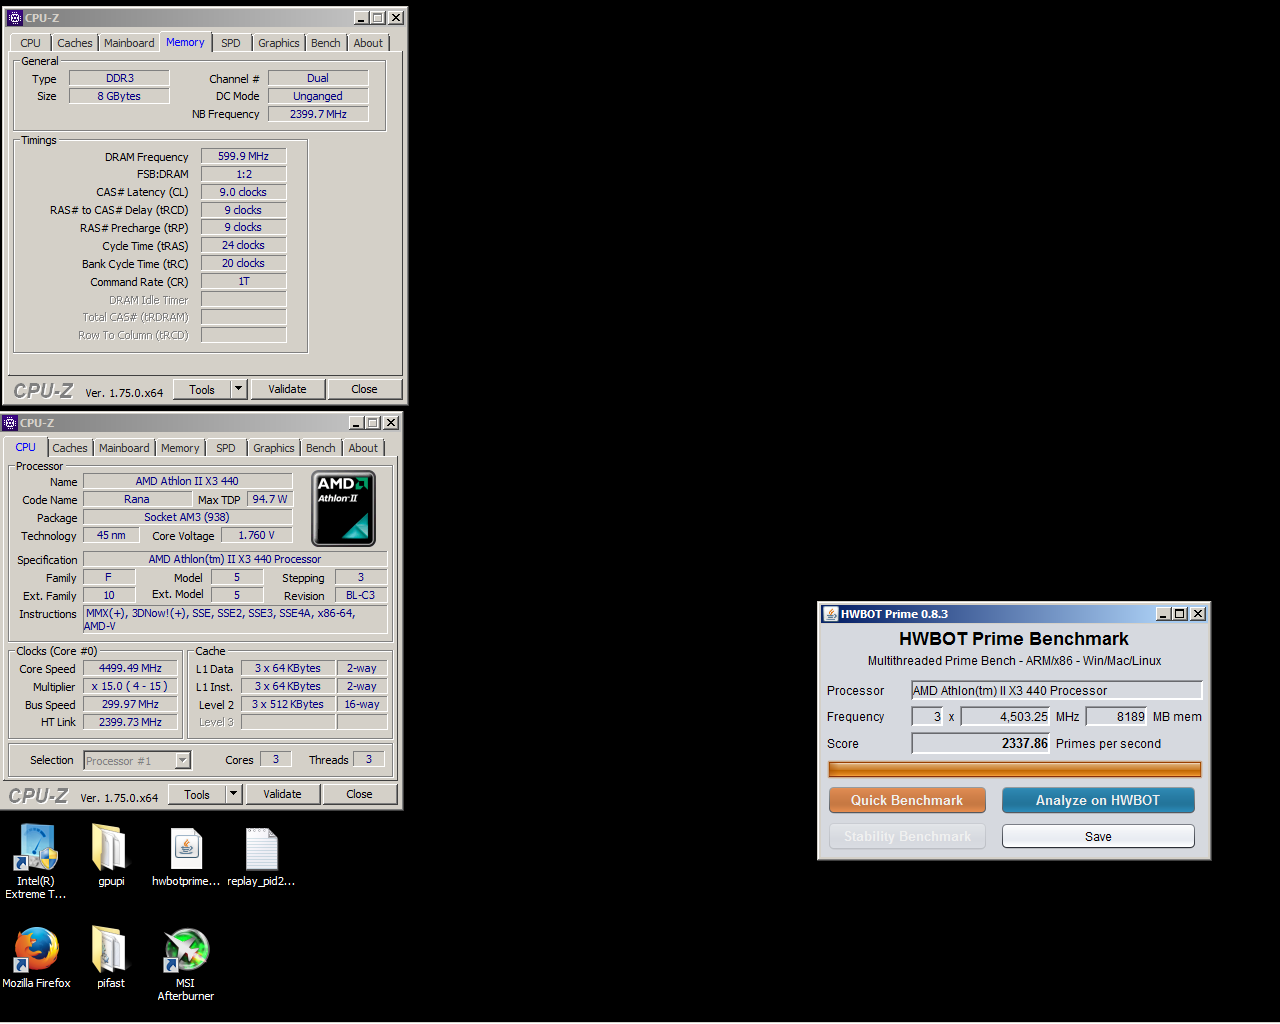Open Bench tab in CPU window
The height and width of the screenshot is (1024, 1280).
(320, 448)
